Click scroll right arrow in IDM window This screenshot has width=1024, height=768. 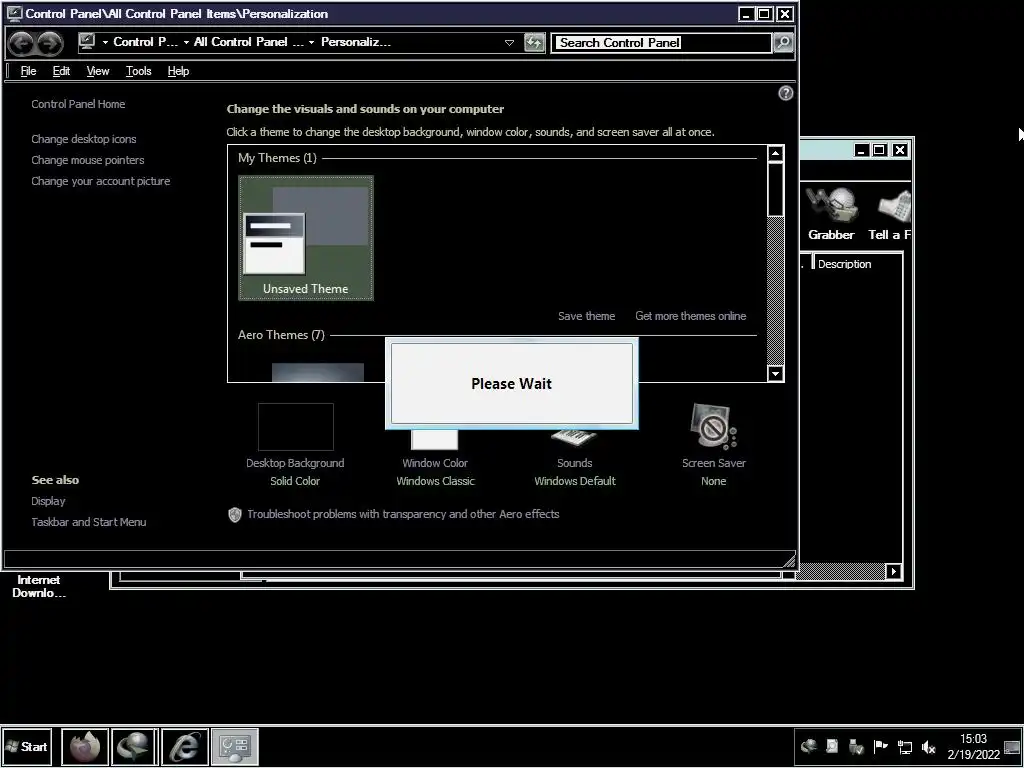coord(893,571)
